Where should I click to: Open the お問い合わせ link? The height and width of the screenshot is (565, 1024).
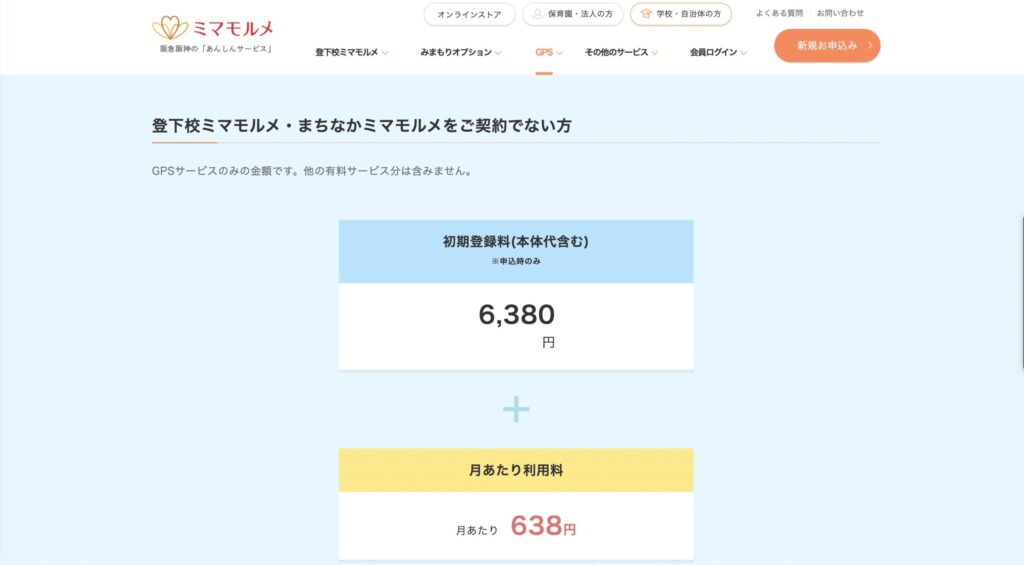click(x=840, y=13)
